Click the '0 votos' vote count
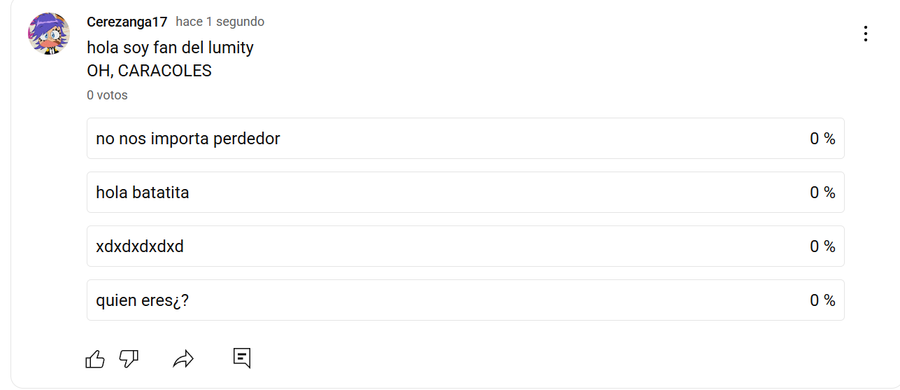Screen dimensions: 900x390 [x=107, y=95]
